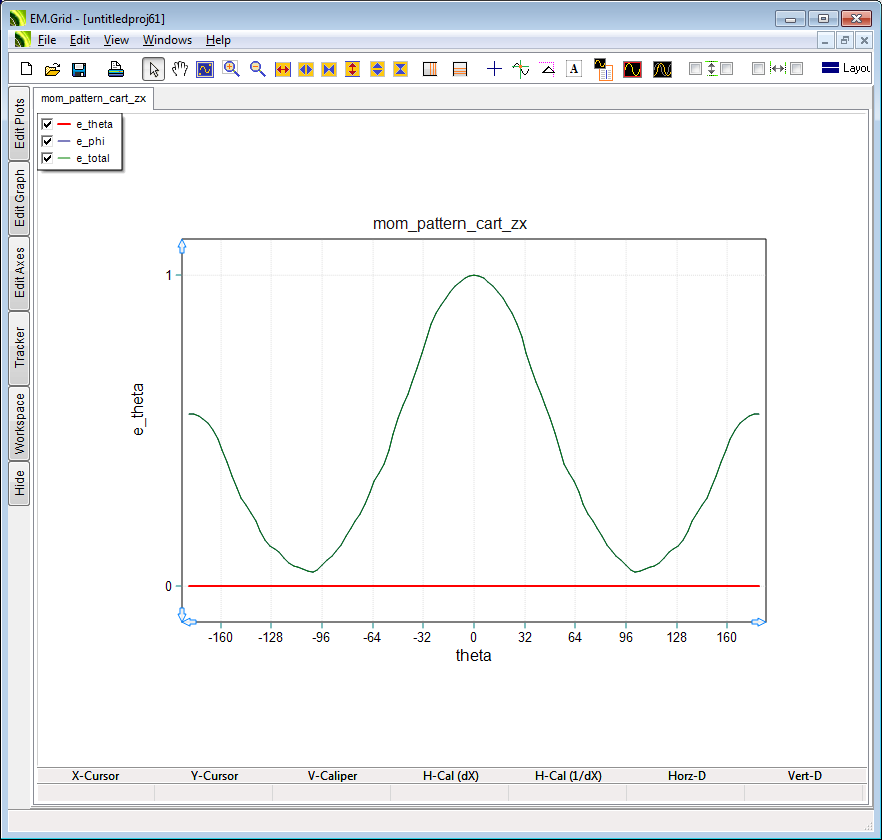This screenshot has width=882, height=840.
Task: Open the Tracker side panel
Action: click(x=19, y=348)
